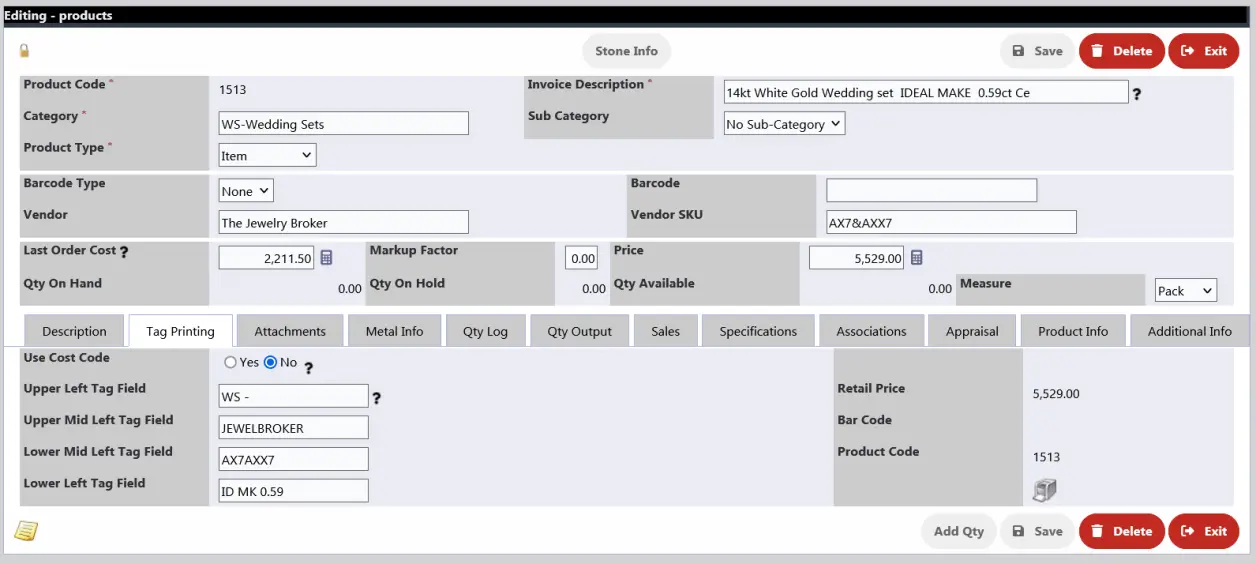Click the empty Barcode input field
The width and height of the screenshot is (1256, 564).
pos(931,190)
